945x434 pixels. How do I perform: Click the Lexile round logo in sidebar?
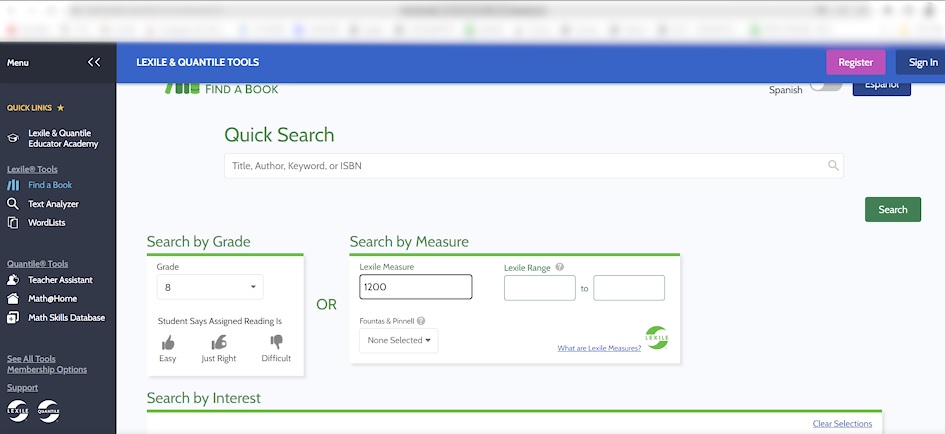coord(17,410)
